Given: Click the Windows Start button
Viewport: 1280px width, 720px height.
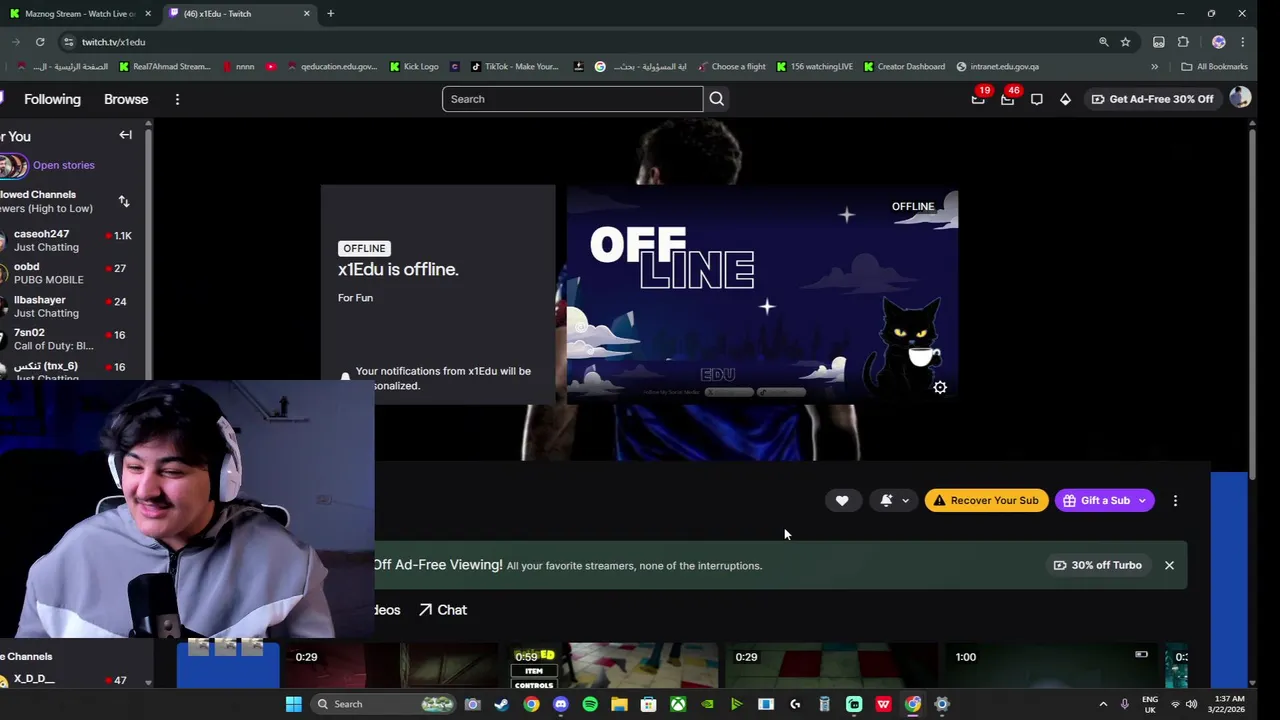Looking at the screenshot, I should coord(293,704).
